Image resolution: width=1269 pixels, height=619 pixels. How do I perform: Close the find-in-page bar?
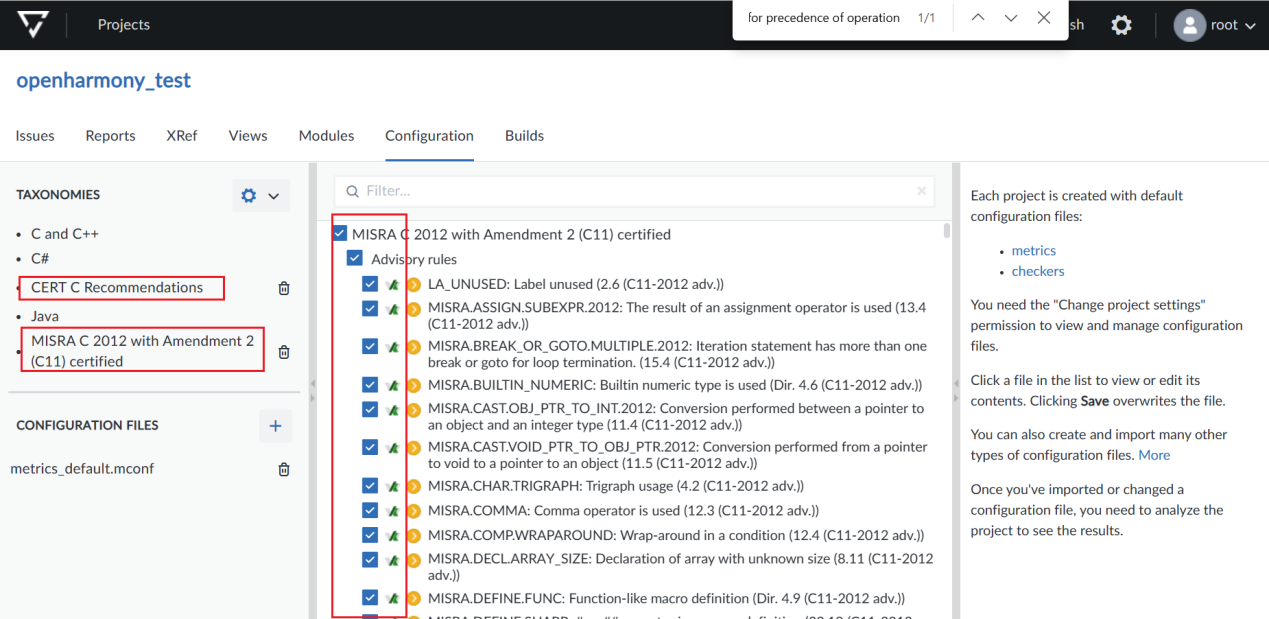pyautogui.click(x=1044, y=18)
